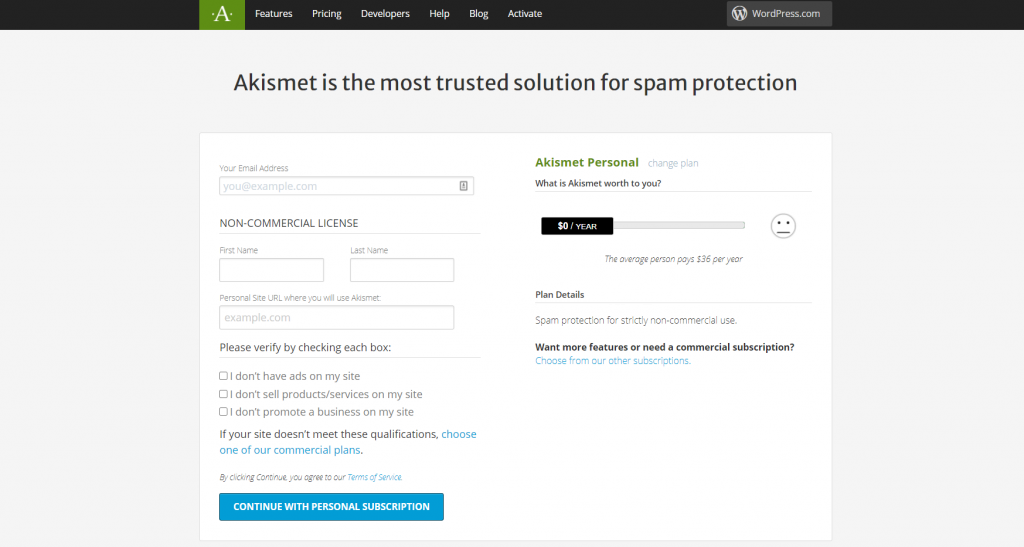The image size is (1024, 547).
Task: Click the neutral face emoticon
Action: coord(783,226)
